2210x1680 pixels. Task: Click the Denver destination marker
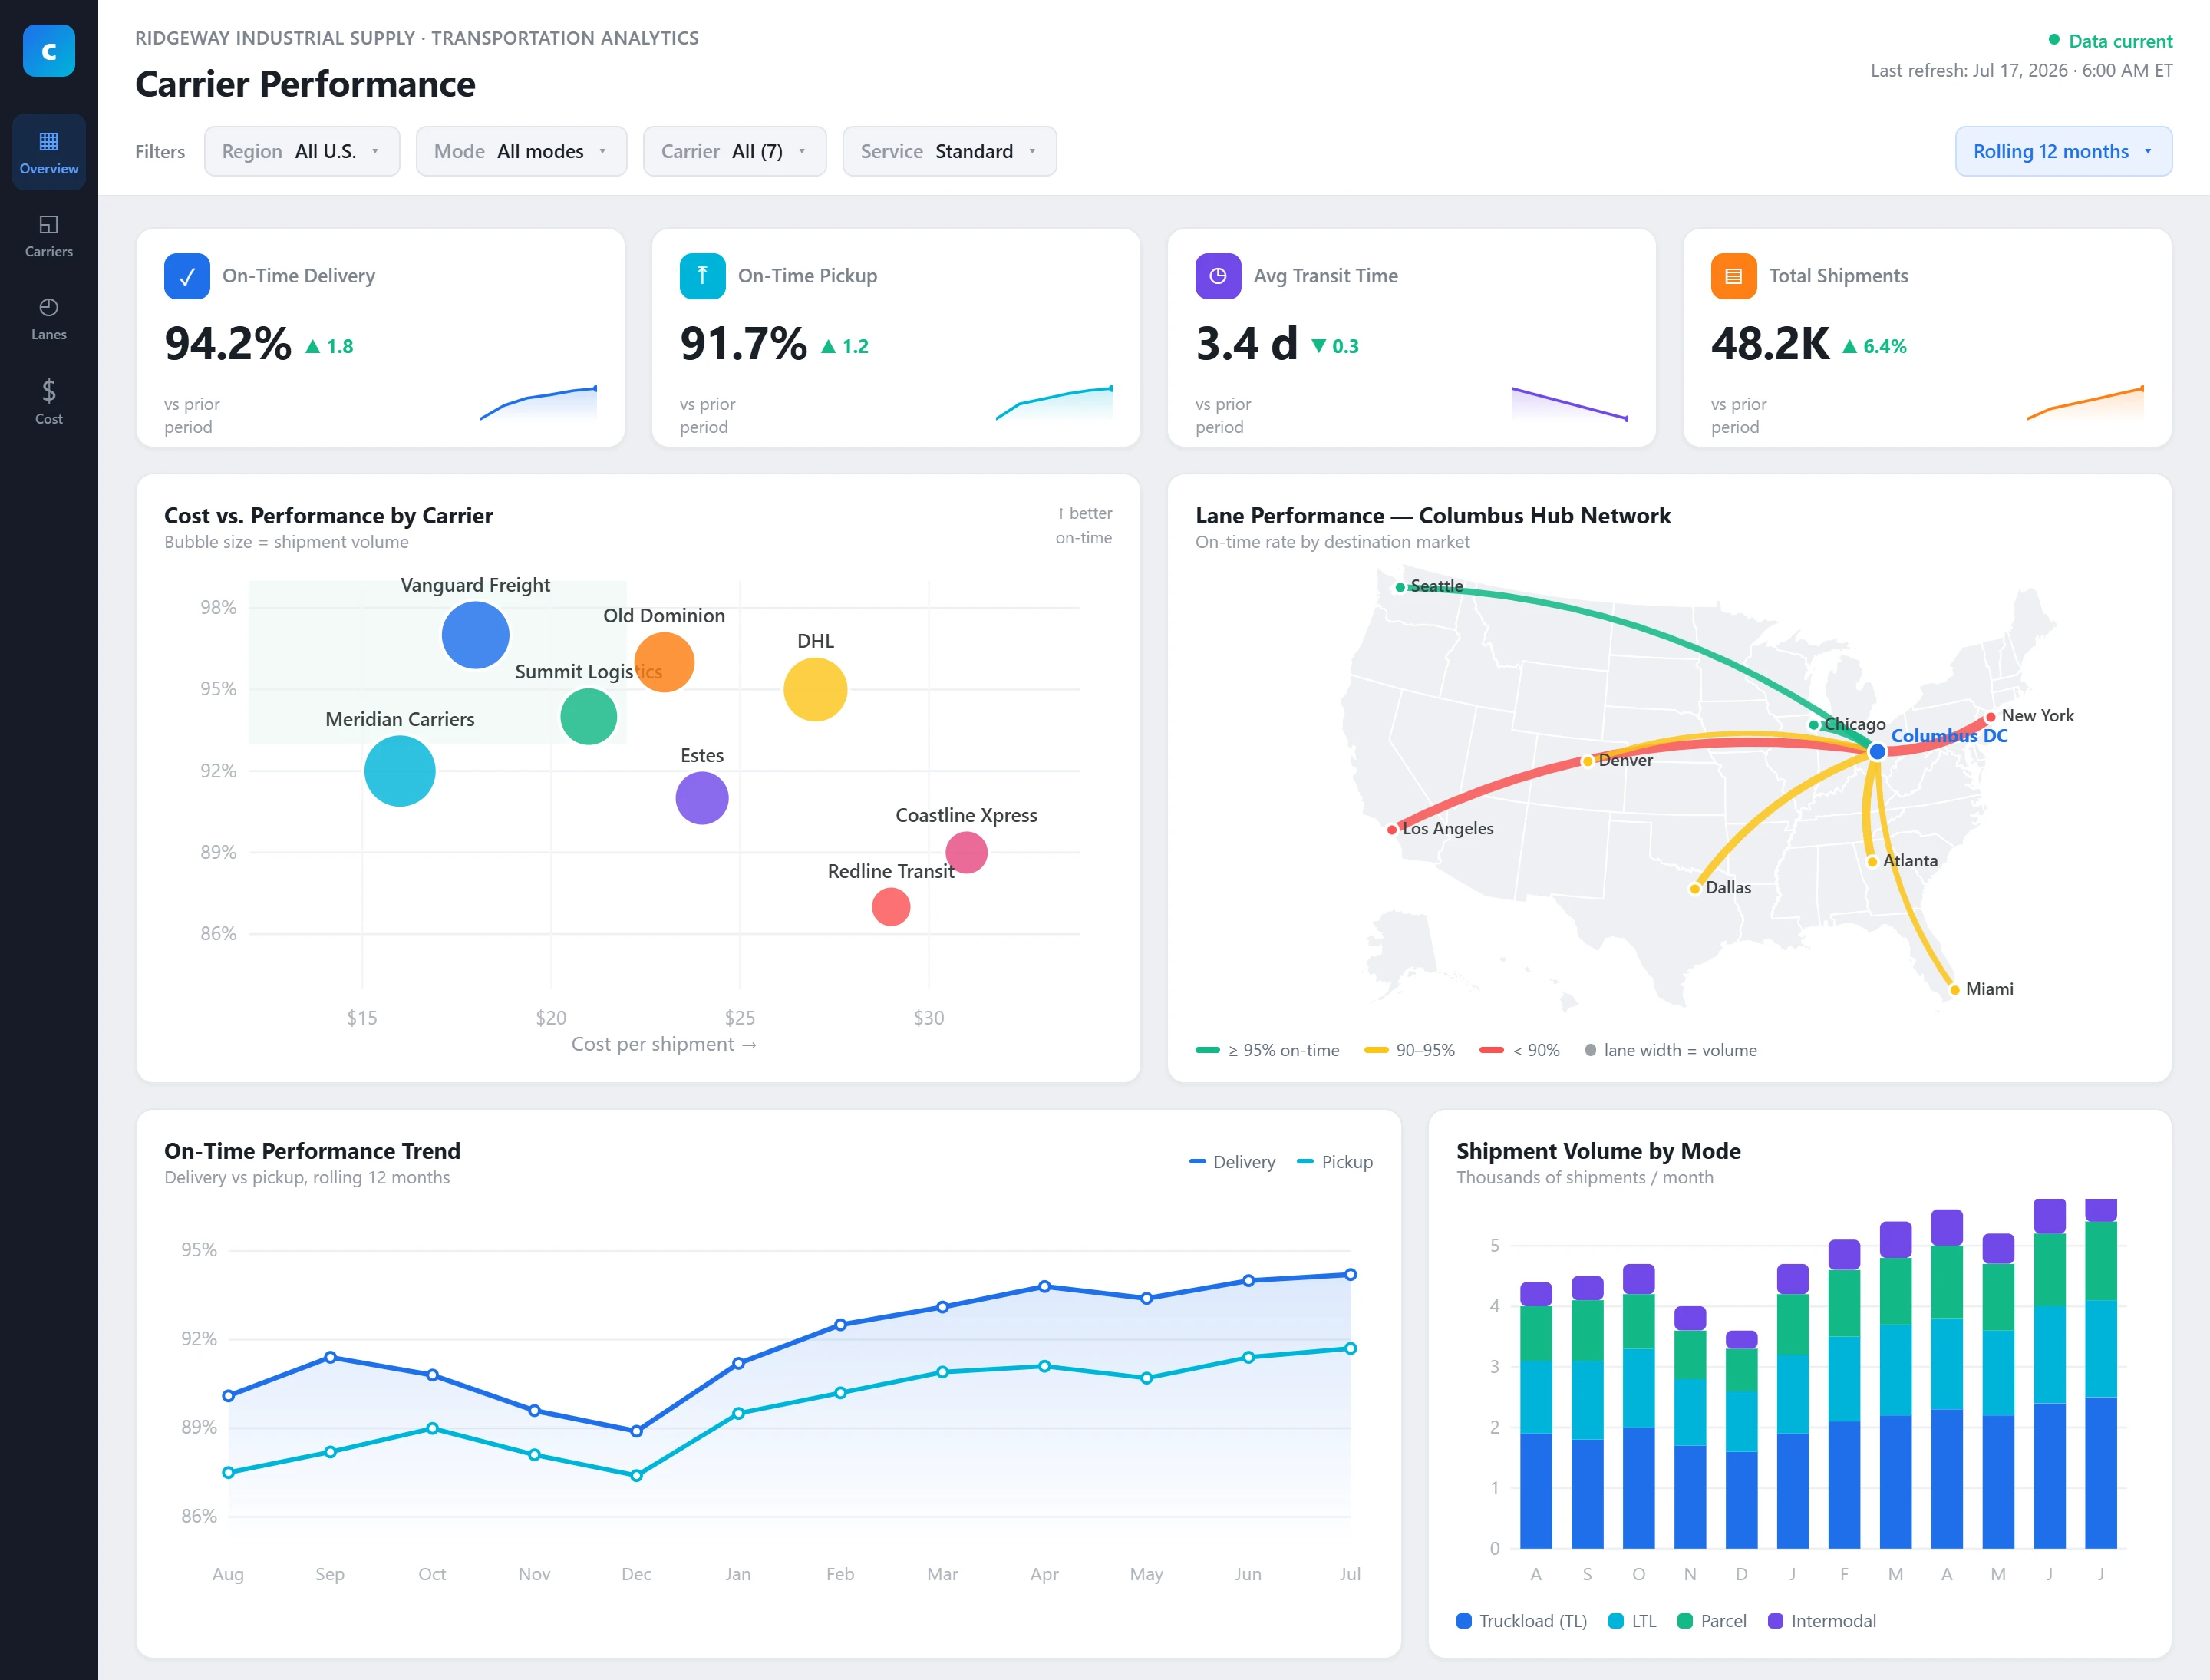point(1587,762)
